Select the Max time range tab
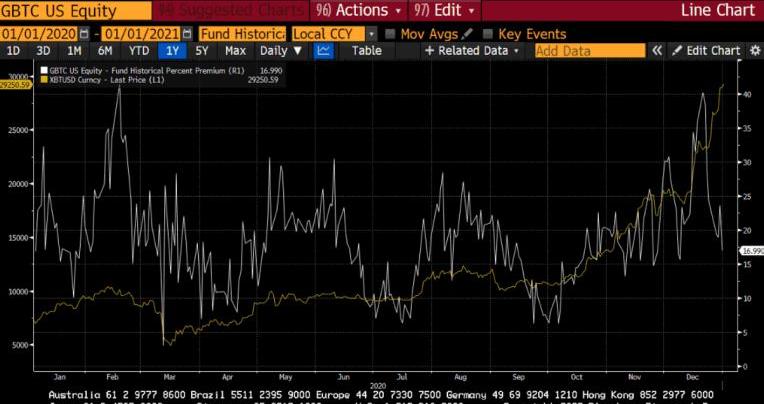Image resolution: width=764 pixels, height=404 pixels. tap(235, 51)
